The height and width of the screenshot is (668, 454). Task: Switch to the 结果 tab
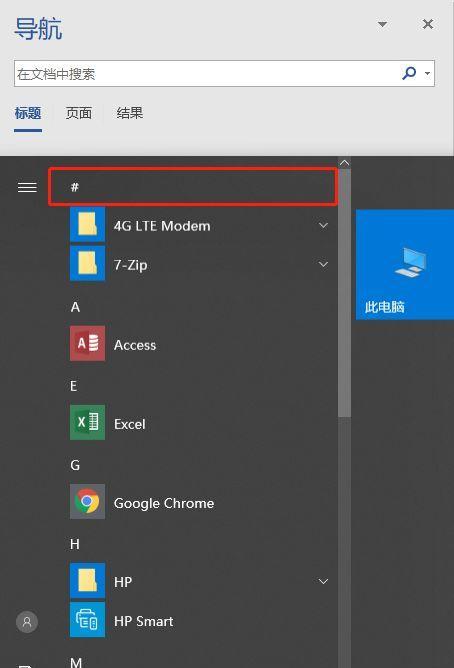tap(129, 113)
